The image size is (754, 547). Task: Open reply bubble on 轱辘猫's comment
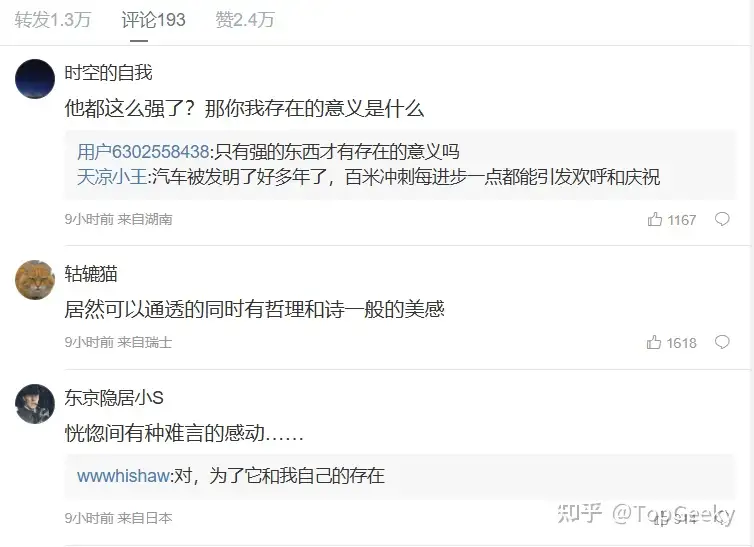722,342
